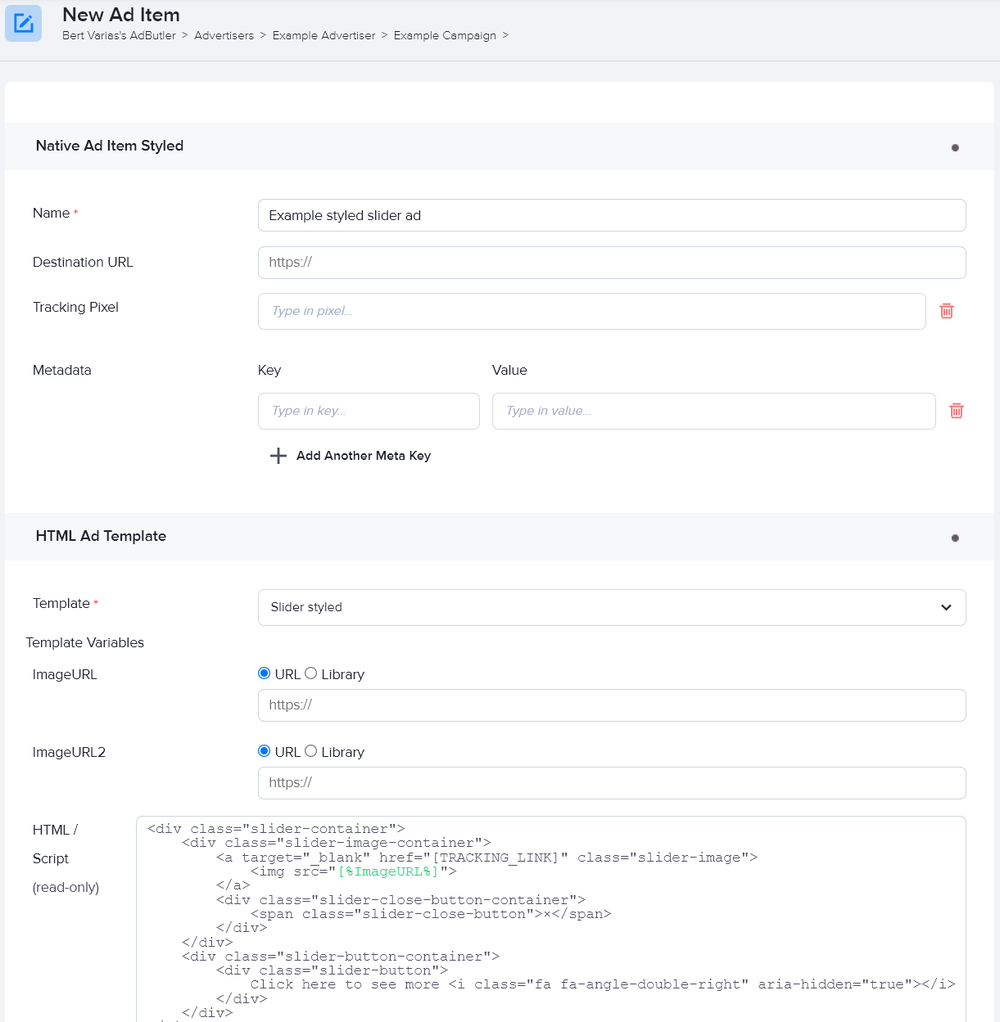Viewport: 1000px width, 1022px height.
Task: Click the Tracking Pixel input field
Action: point(592,311)
